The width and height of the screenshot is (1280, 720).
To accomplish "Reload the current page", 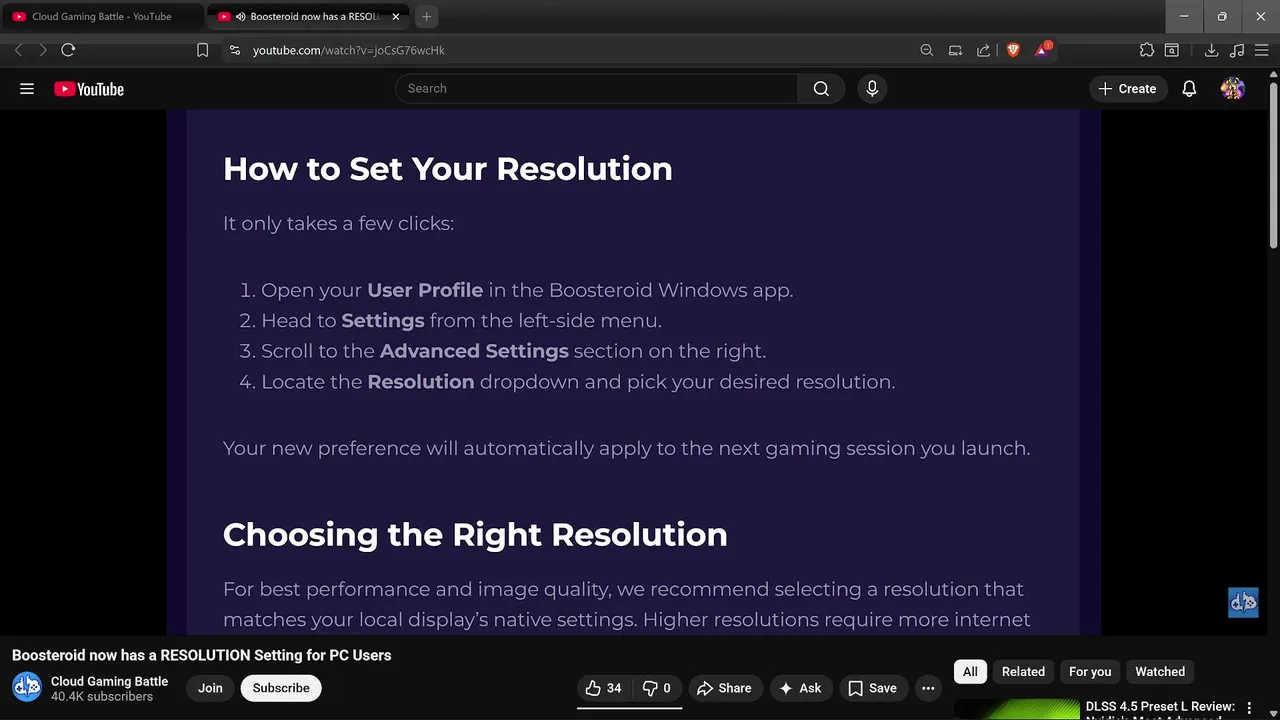I will click(x=68, y=50).
